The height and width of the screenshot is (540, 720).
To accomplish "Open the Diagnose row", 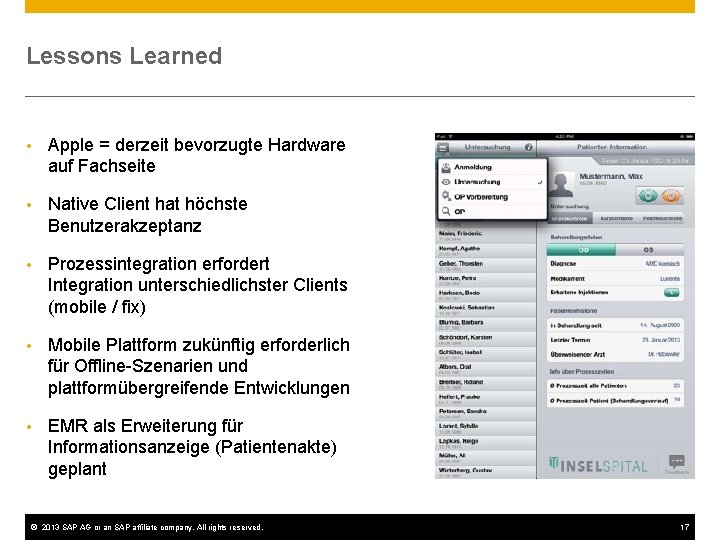I will coord(615,264).
